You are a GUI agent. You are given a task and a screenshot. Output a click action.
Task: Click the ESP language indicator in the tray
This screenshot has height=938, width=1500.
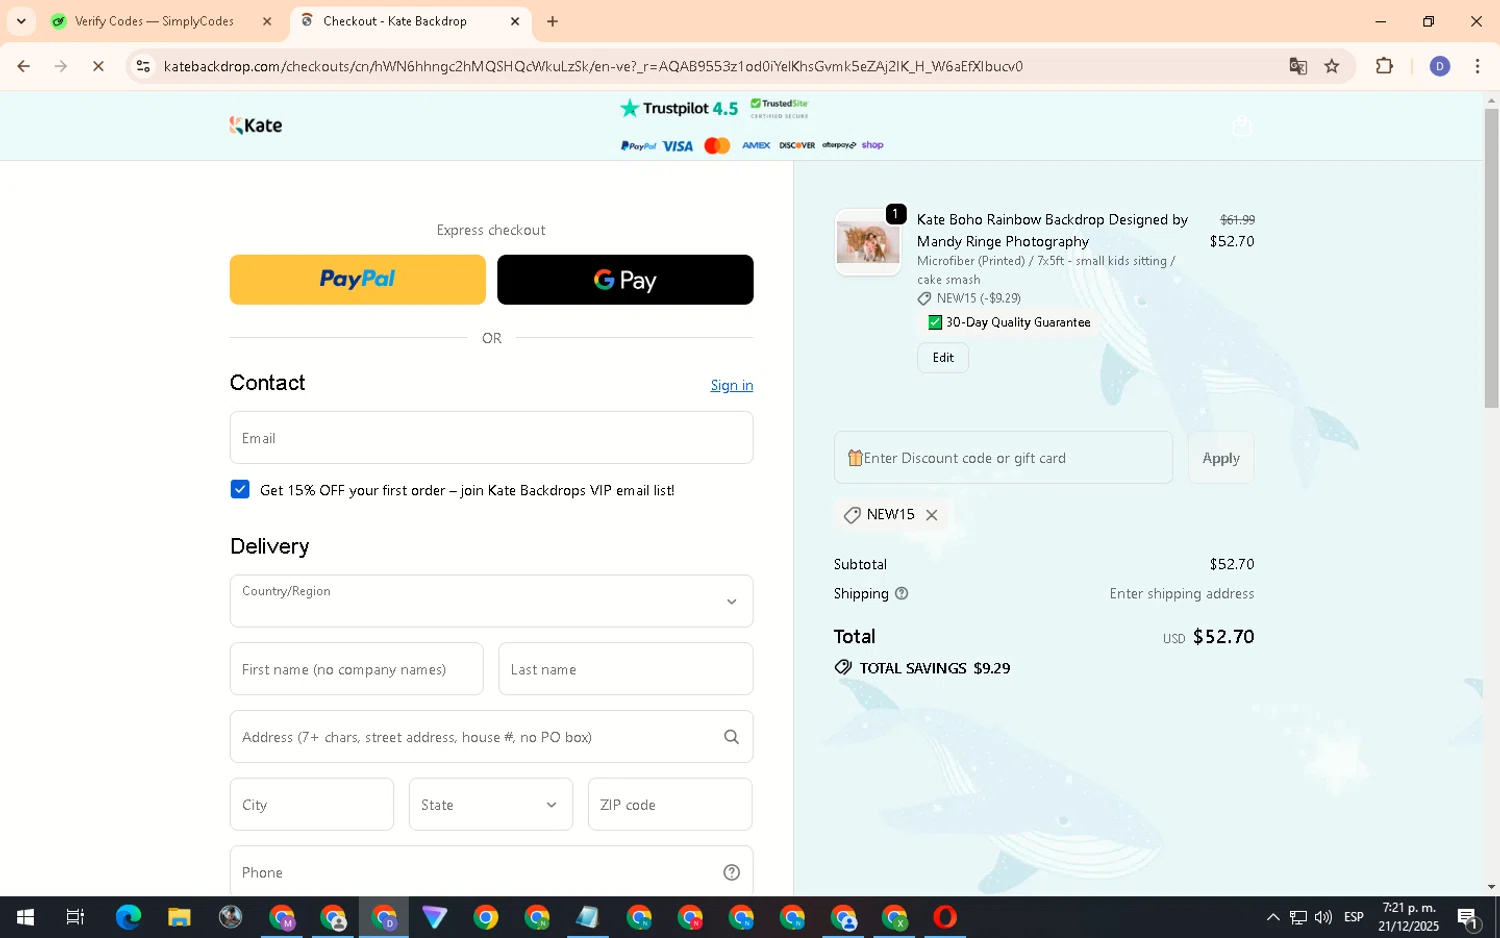pos(1354,917)
